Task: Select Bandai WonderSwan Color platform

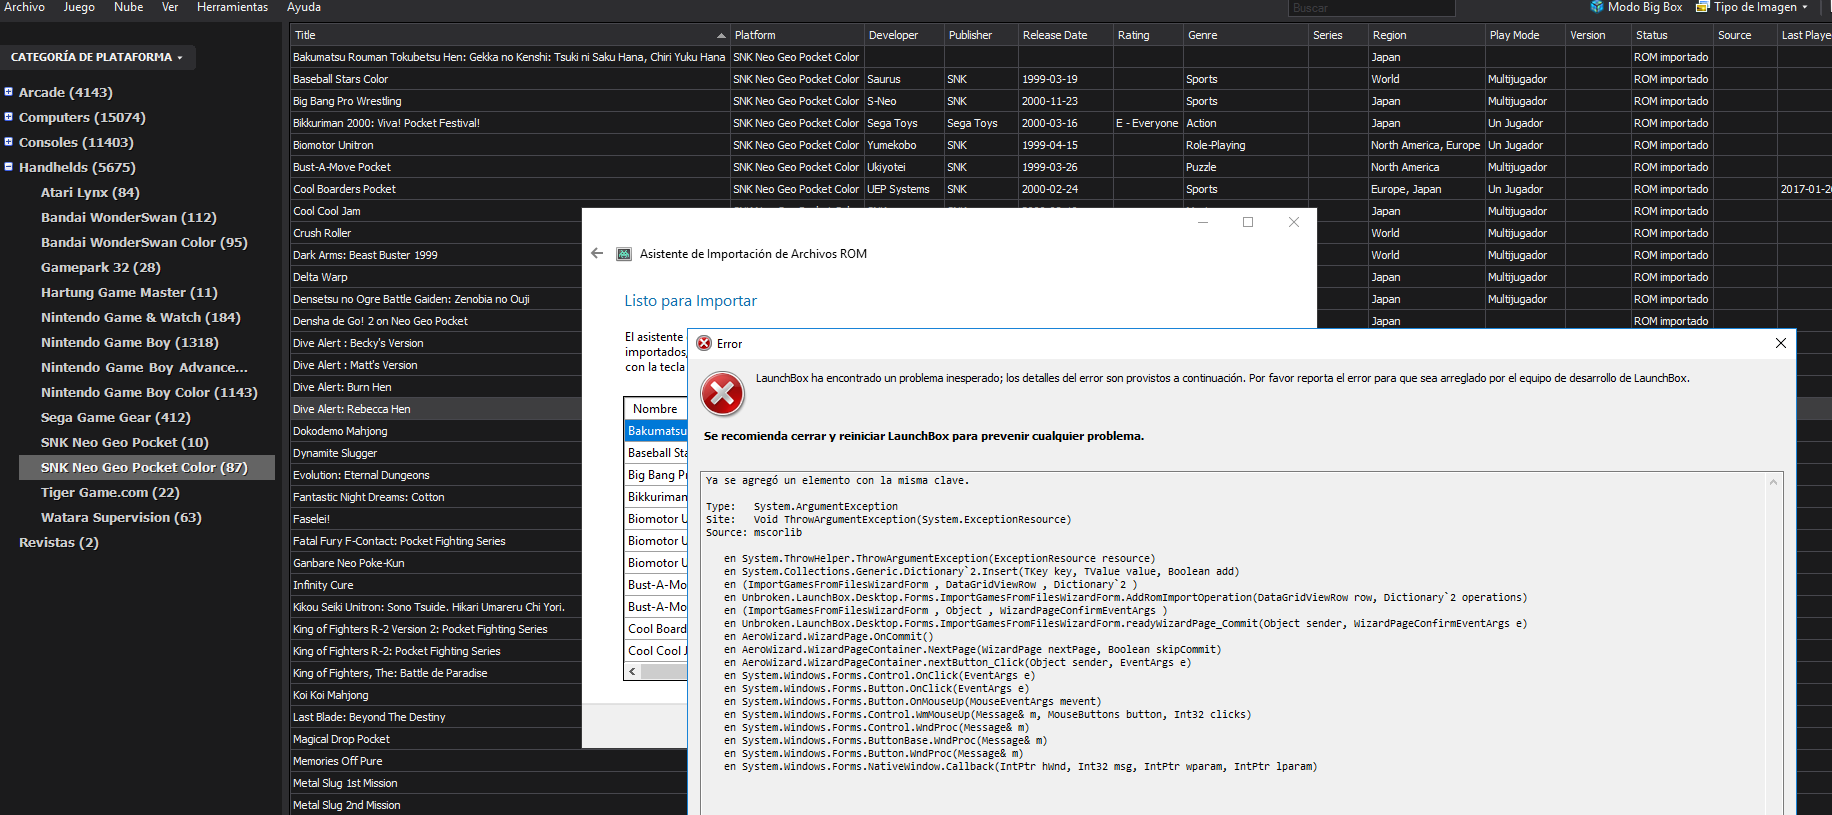Action: 144,242
